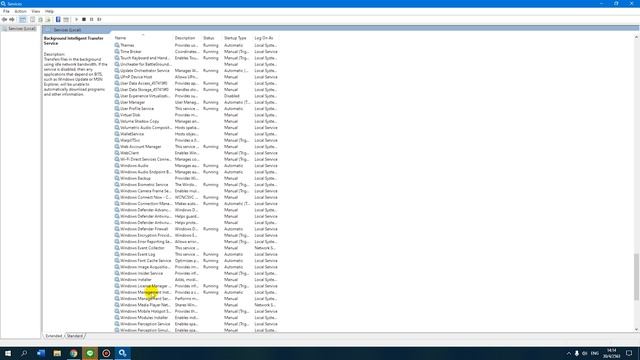Select the Windows Biometric Service row
The image size is (640, 360).
point(196,184)
